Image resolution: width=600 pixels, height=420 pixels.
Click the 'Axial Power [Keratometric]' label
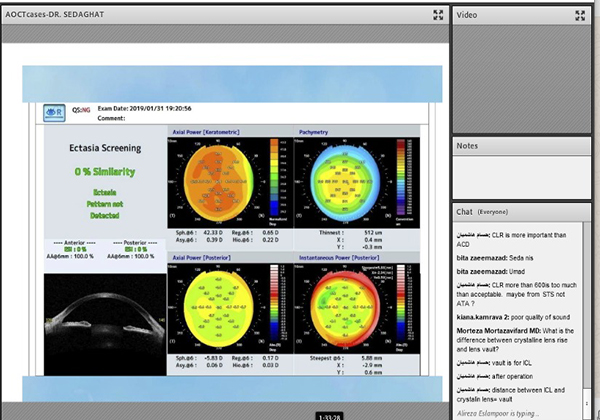pos(206,132)
